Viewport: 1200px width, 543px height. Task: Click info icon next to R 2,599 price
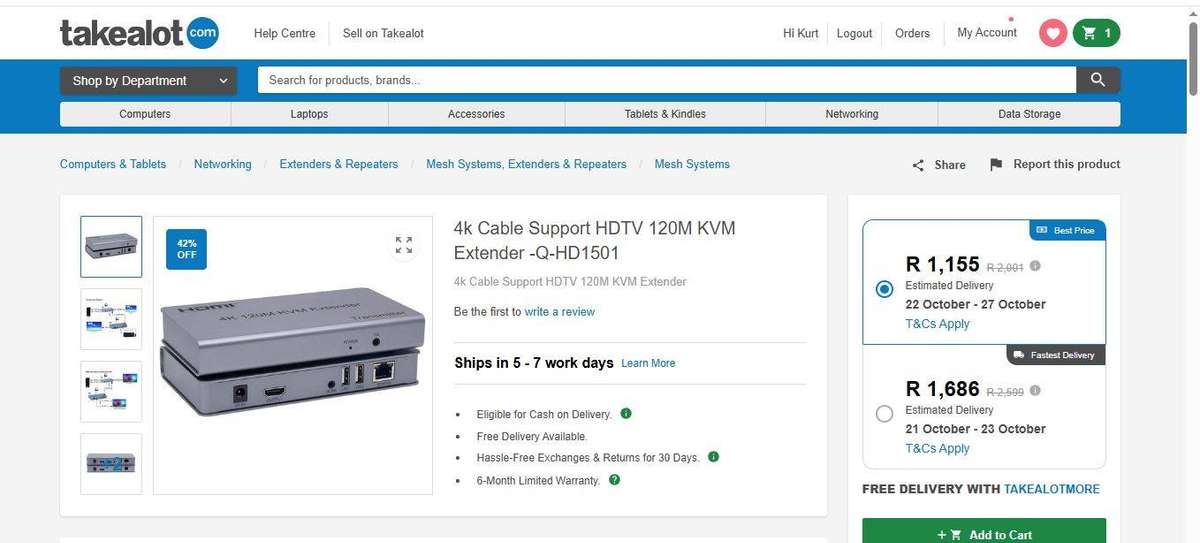(x=1035, y=391)
